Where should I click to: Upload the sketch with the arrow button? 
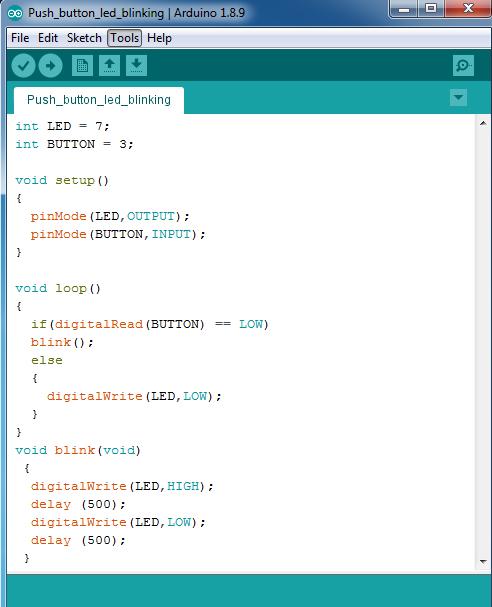tap(50, 66)
